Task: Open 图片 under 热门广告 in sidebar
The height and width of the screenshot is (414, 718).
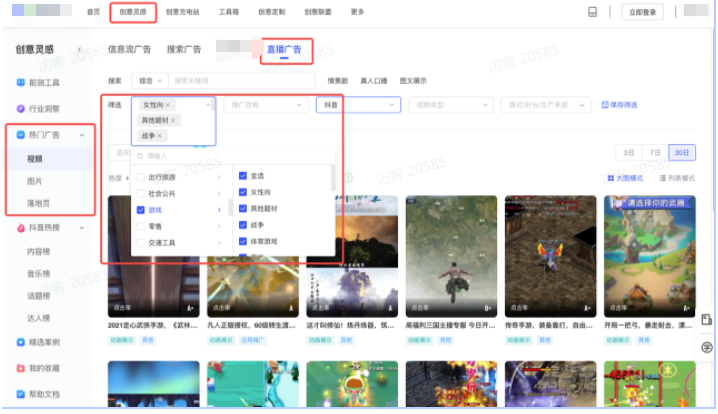Action: click(34, 181)
